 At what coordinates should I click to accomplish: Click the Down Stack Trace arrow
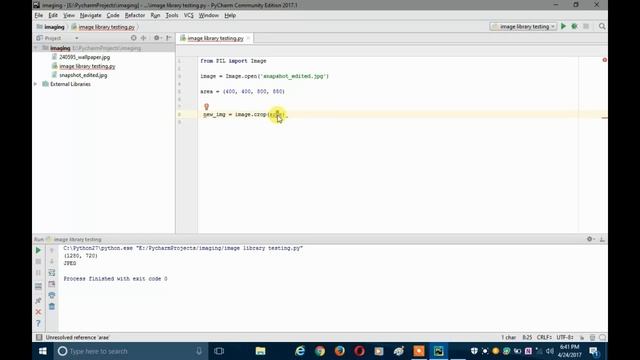52,261
